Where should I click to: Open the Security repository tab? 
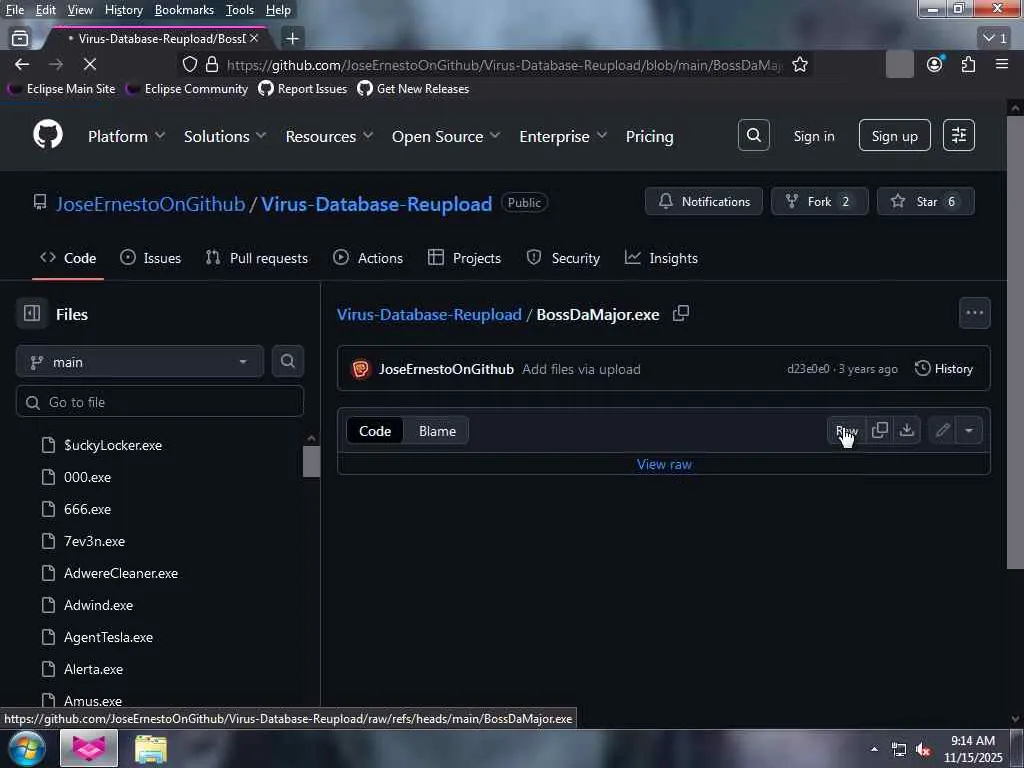pyautogui.click(x=563, y=258)
